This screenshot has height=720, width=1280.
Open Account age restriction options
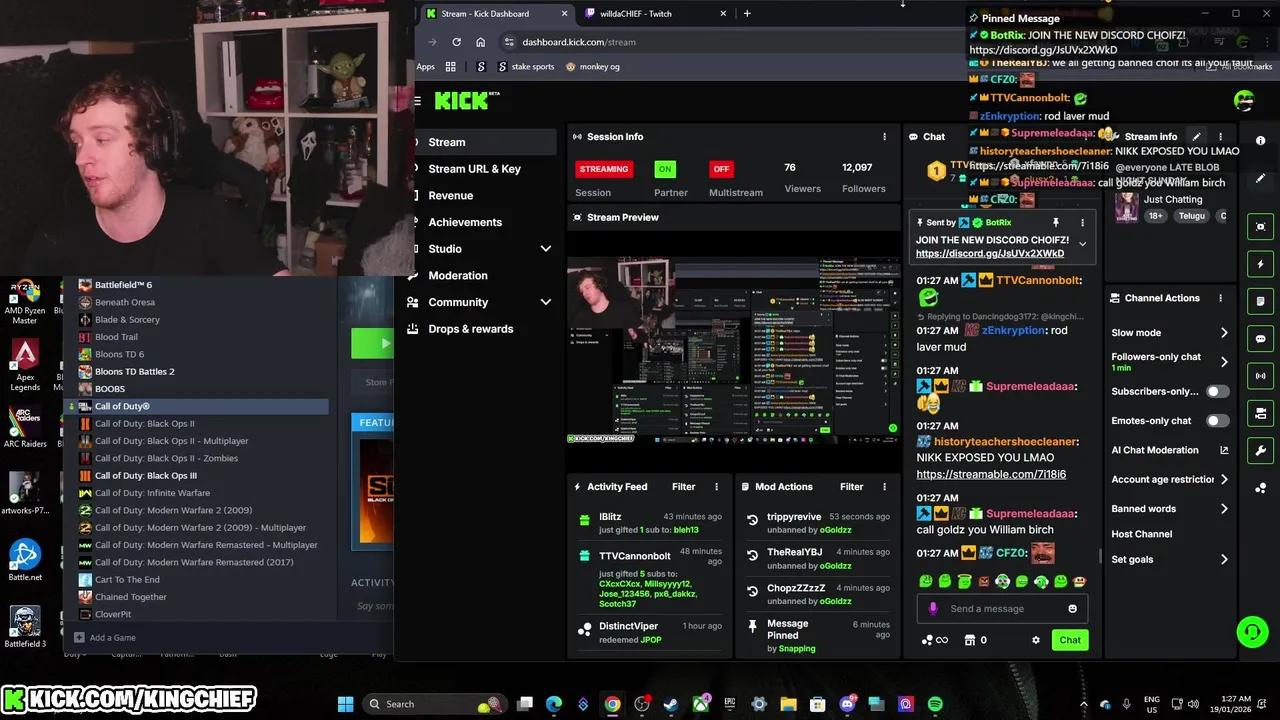point(1224,480)
